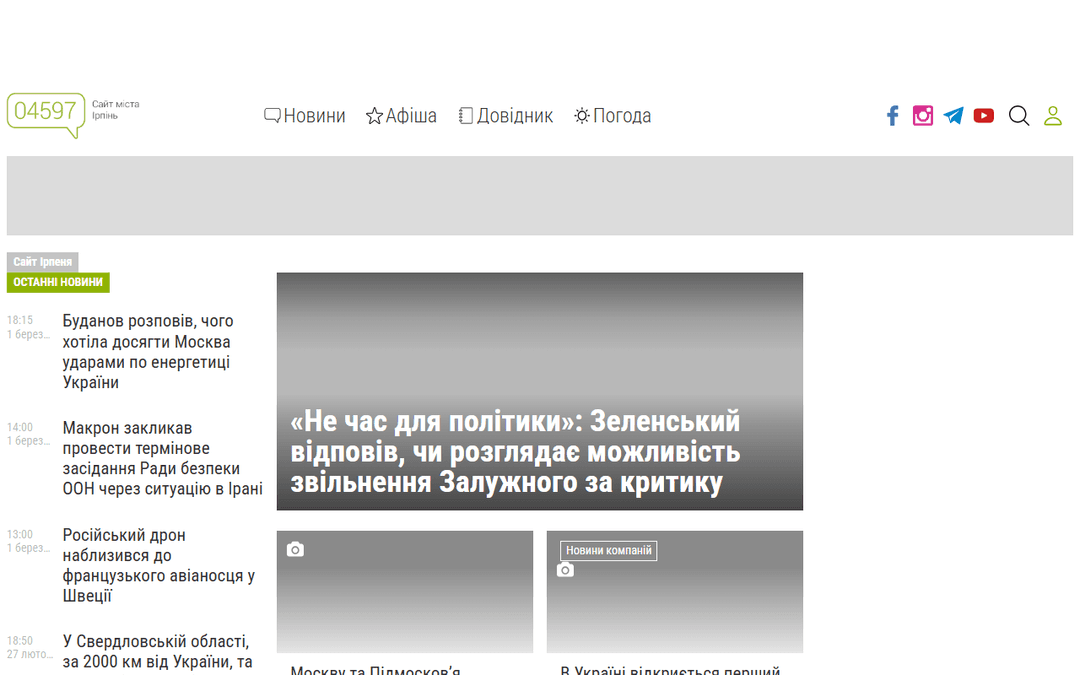Click the ОСТАННІ НОВИНИ label
The height and width of the screenshot is (675, 1080).
[58, 282]
